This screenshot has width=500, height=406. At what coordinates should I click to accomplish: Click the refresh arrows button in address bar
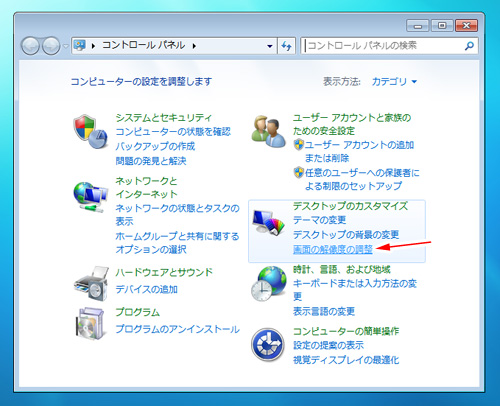(286, 46)
